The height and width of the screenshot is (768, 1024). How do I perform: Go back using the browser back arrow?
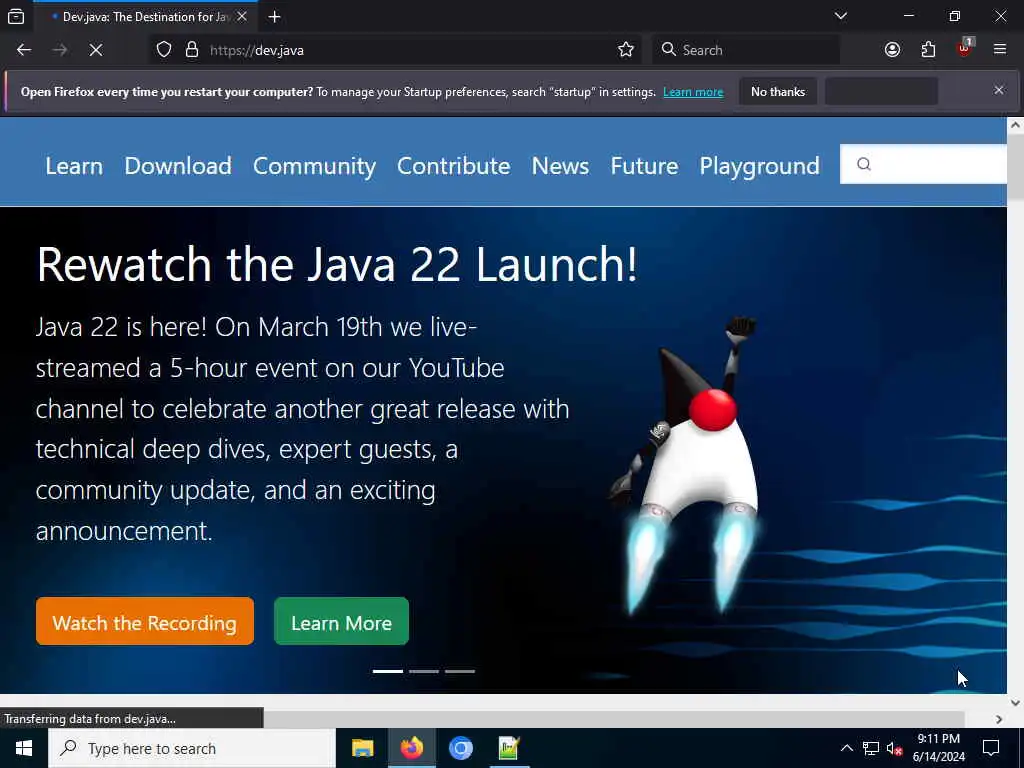[24, 50]
